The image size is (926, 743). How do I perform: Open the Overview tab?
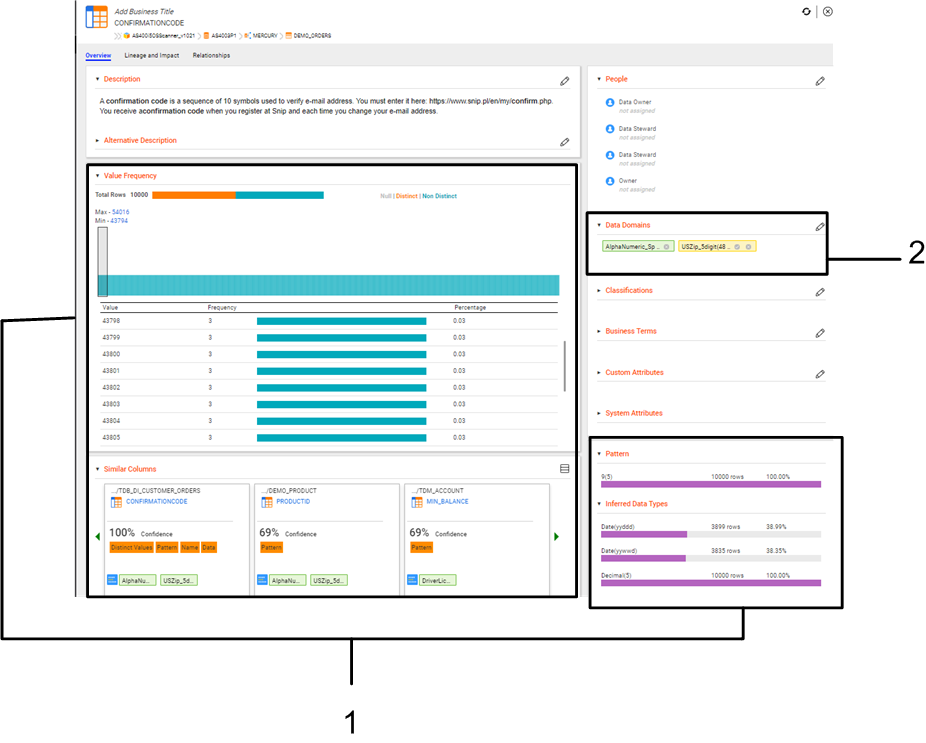98,56
